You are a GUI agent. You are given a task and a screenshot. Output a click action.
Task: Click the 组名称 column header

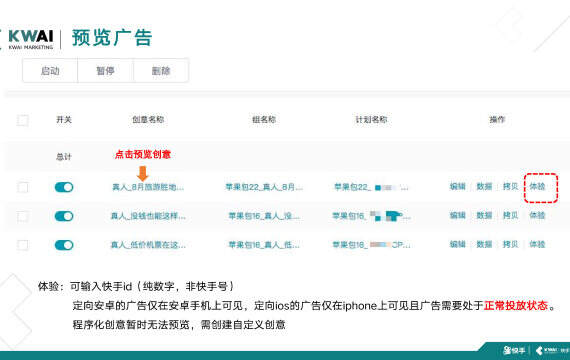[264, 120]
